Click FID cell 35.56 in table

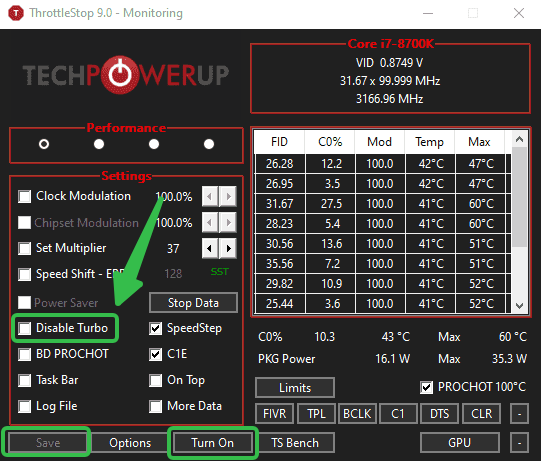(x=280, y=264)
